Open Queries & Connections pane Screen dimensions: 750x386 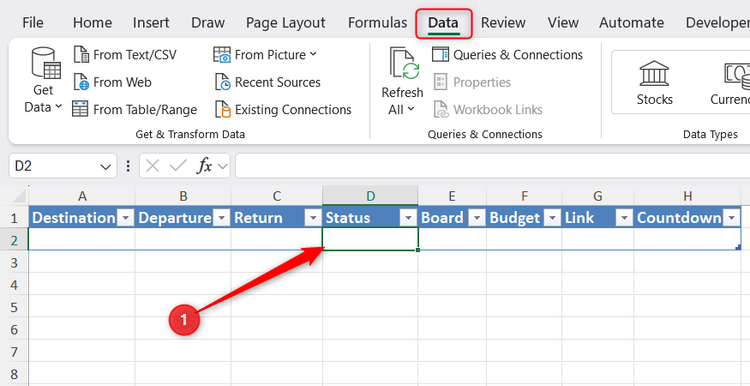[x=507, y=55]
